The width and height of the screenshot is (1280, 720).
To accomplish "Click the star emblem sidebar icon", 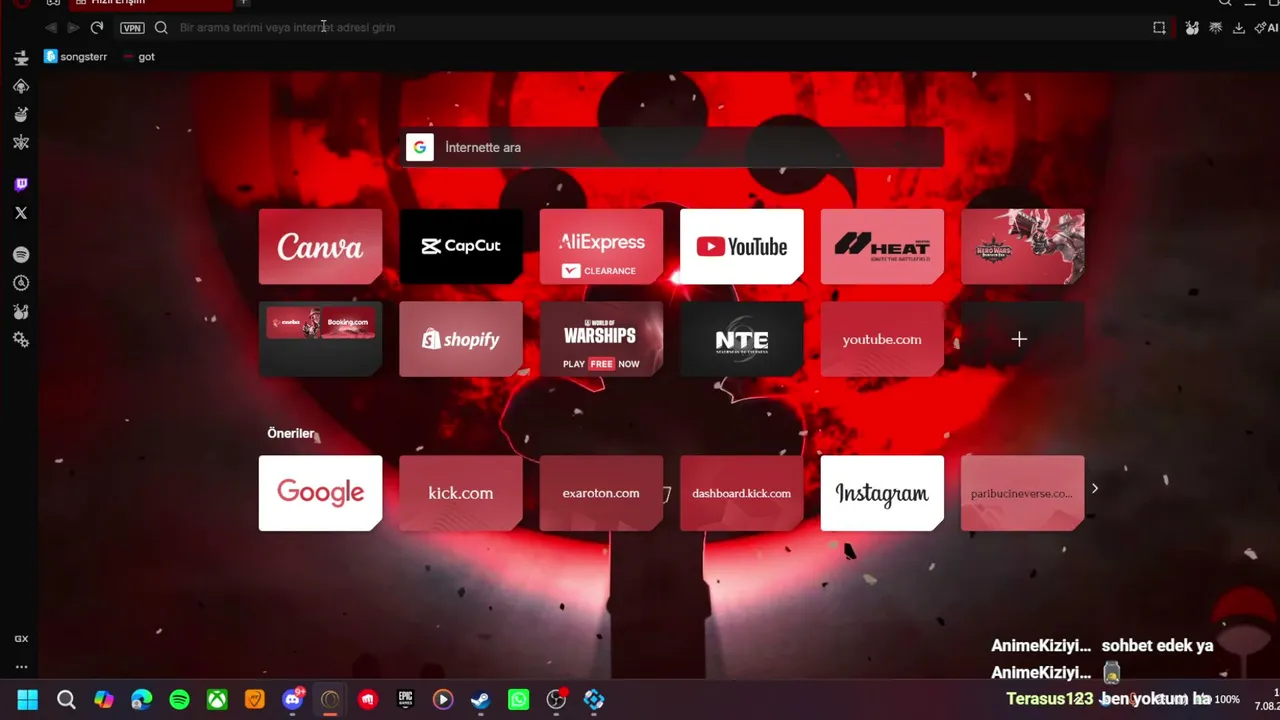I will coord(21,142).
